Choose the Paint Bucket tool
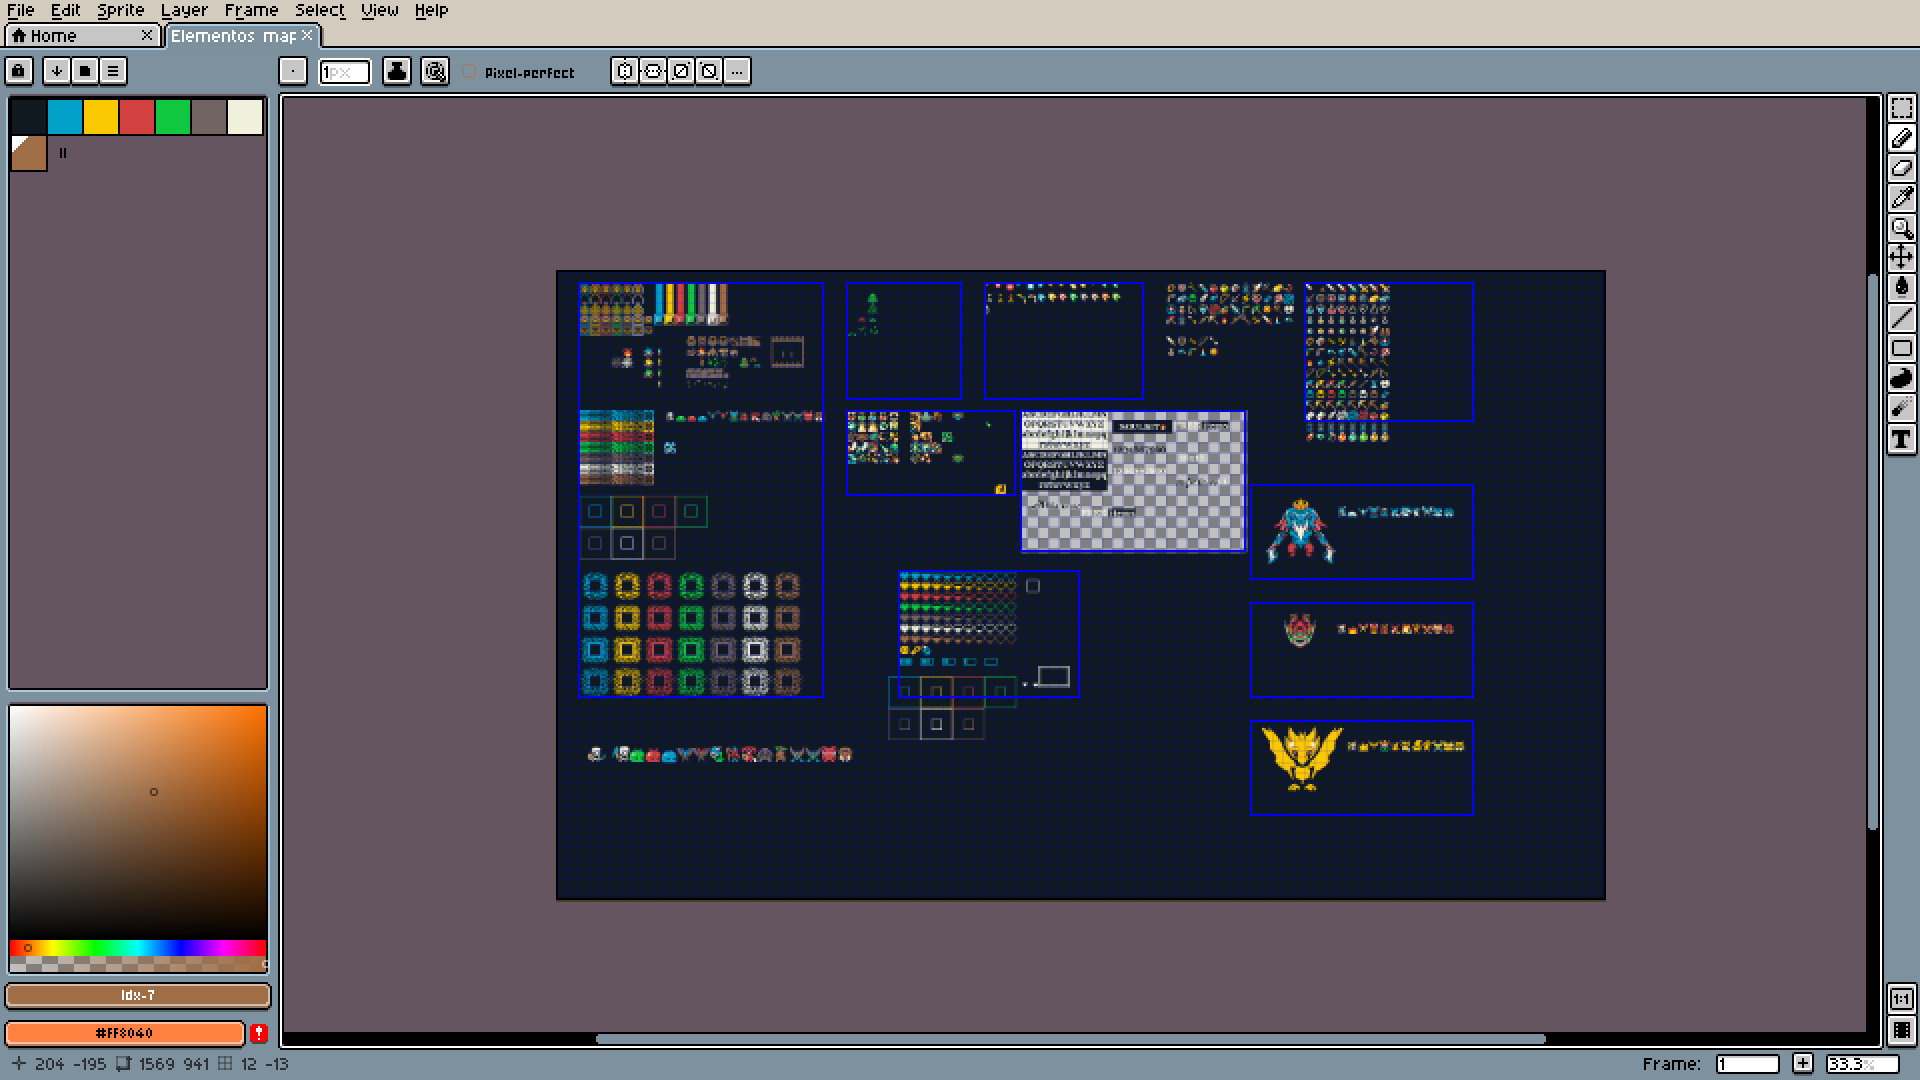The width and height of the screenshot is (1920, 1080). [x=1901, y=287]
